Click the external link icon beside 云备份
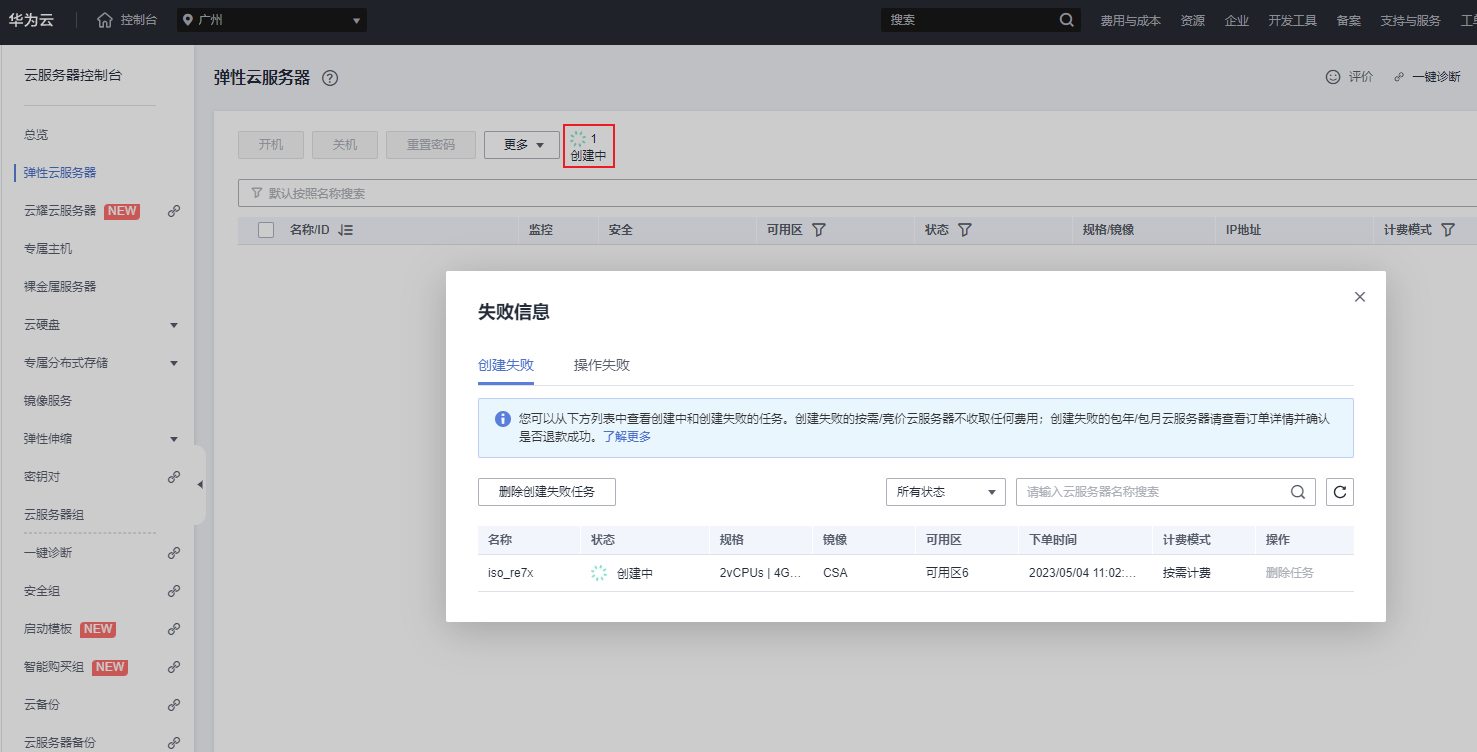 pos(175,704)
